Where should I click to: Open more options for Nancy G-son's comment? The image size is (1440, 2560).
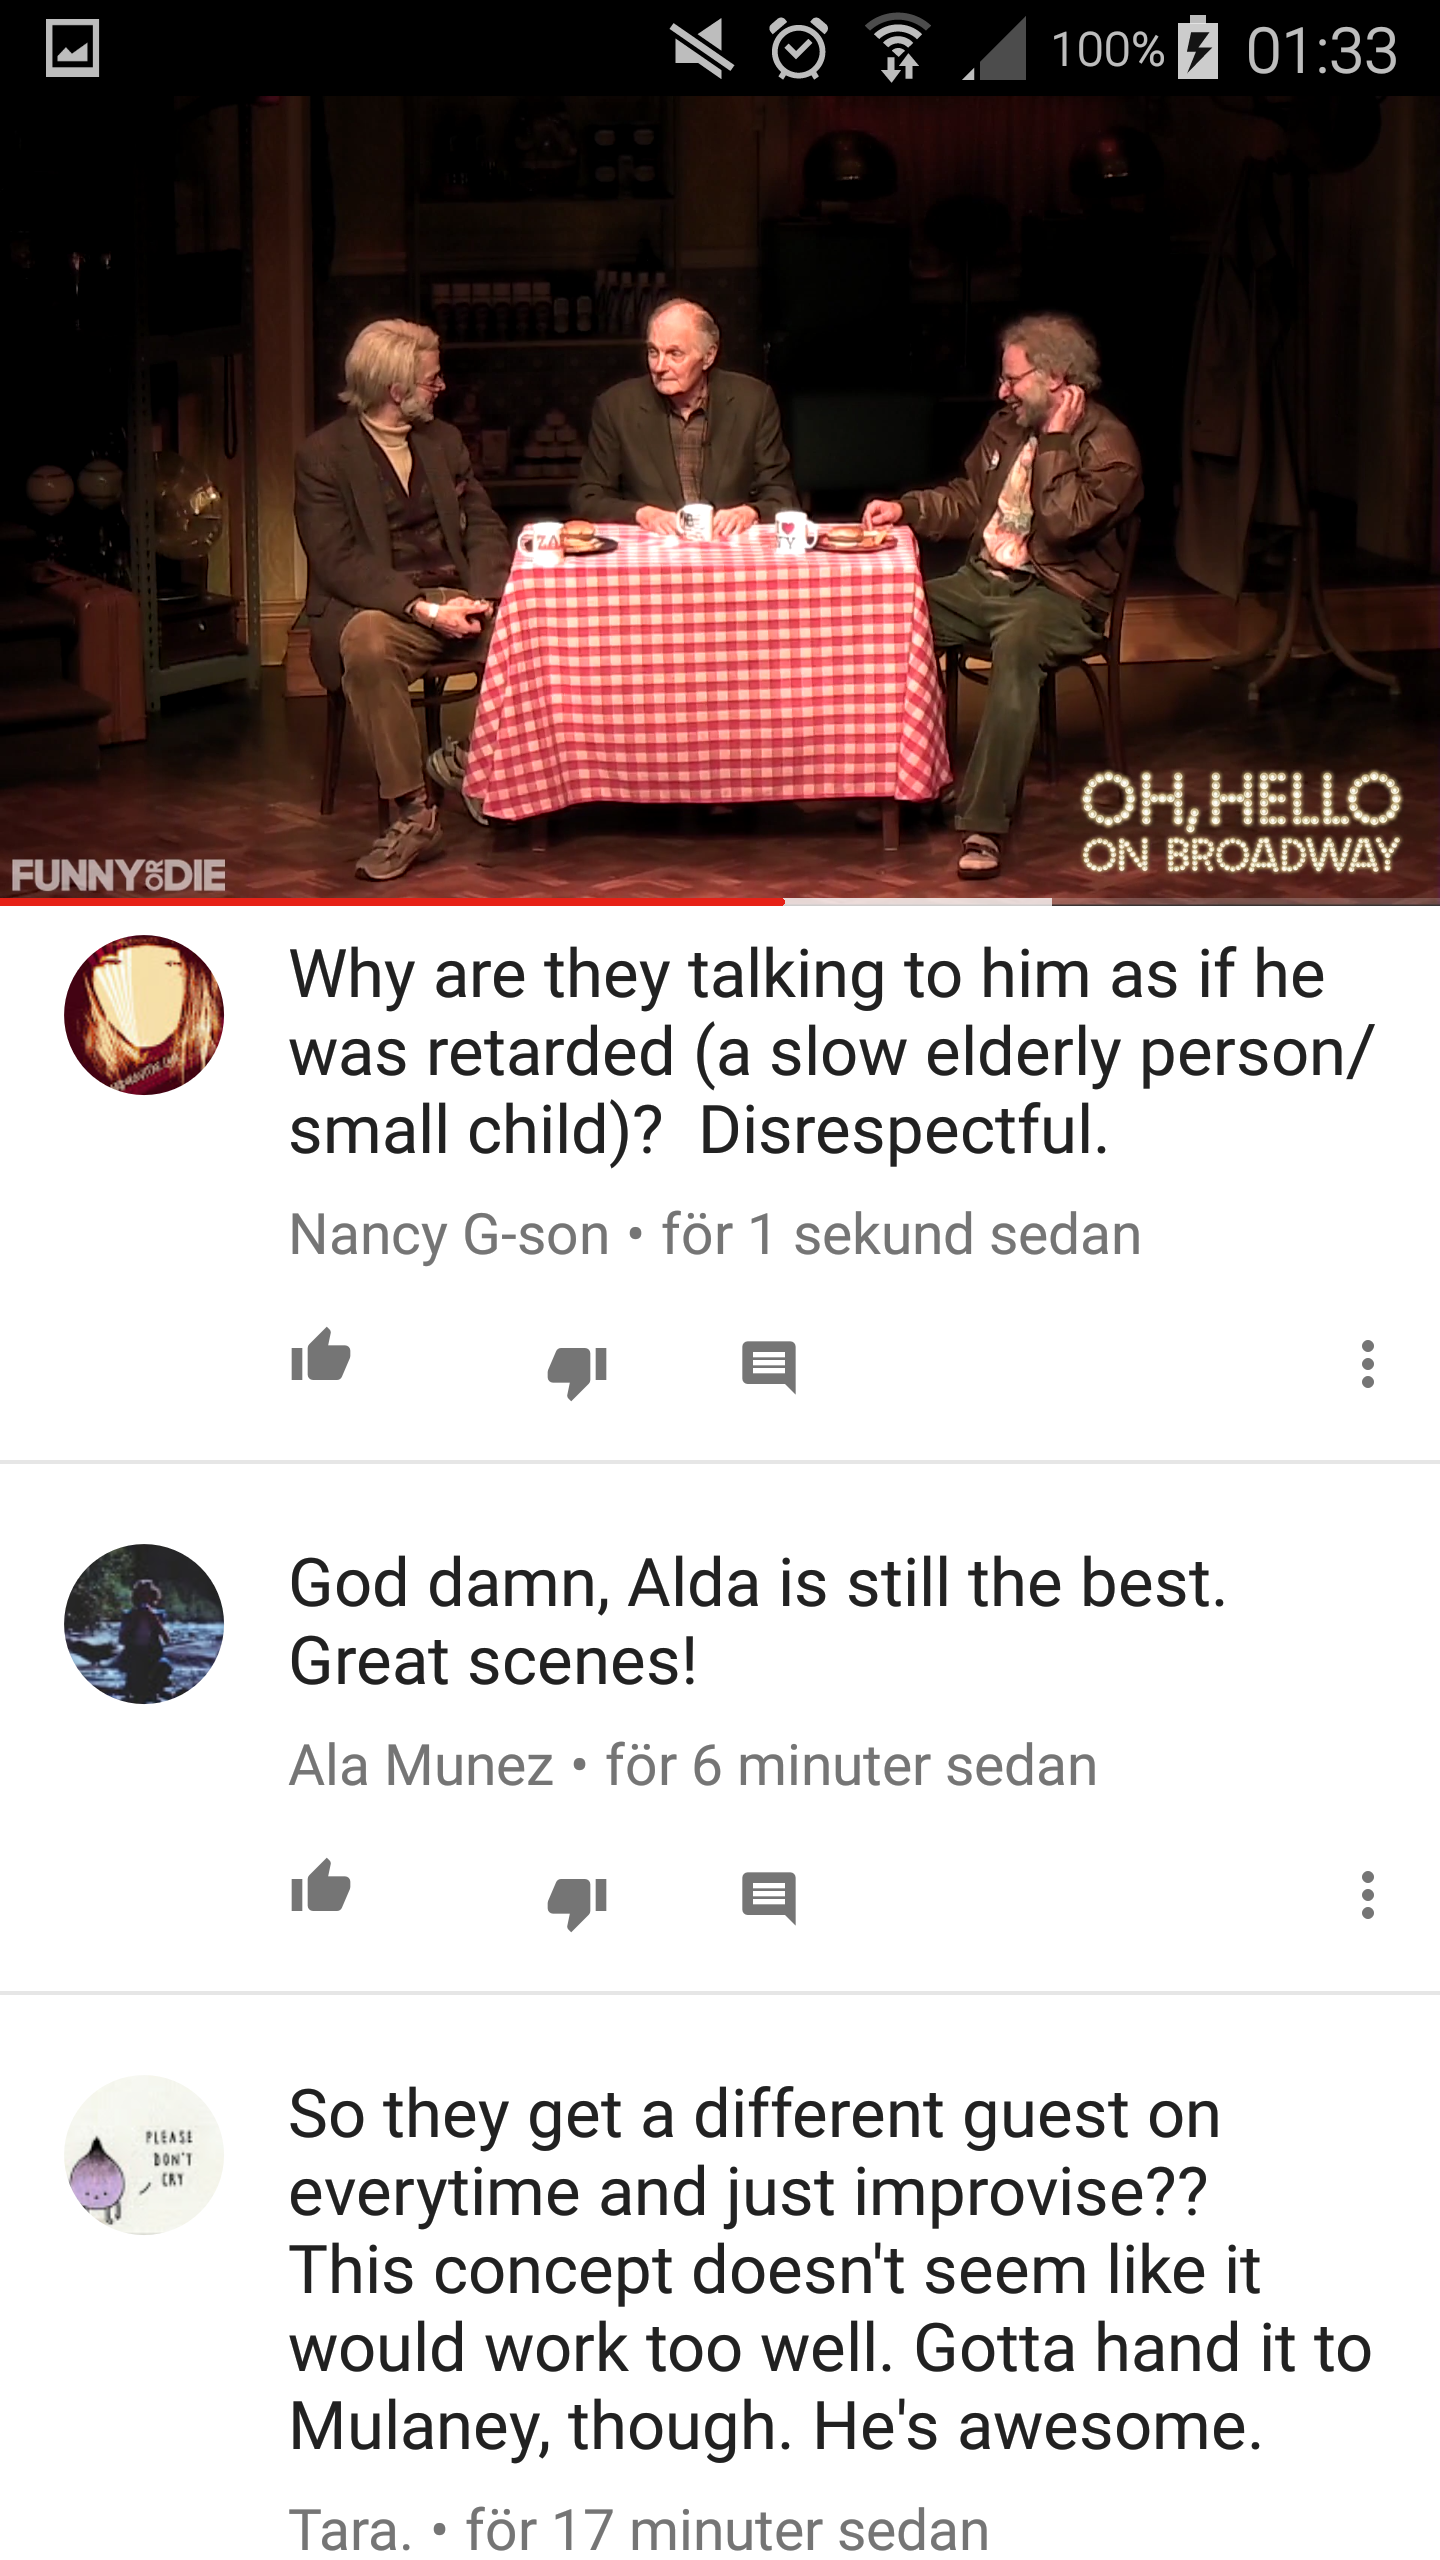point(1367,1364)
